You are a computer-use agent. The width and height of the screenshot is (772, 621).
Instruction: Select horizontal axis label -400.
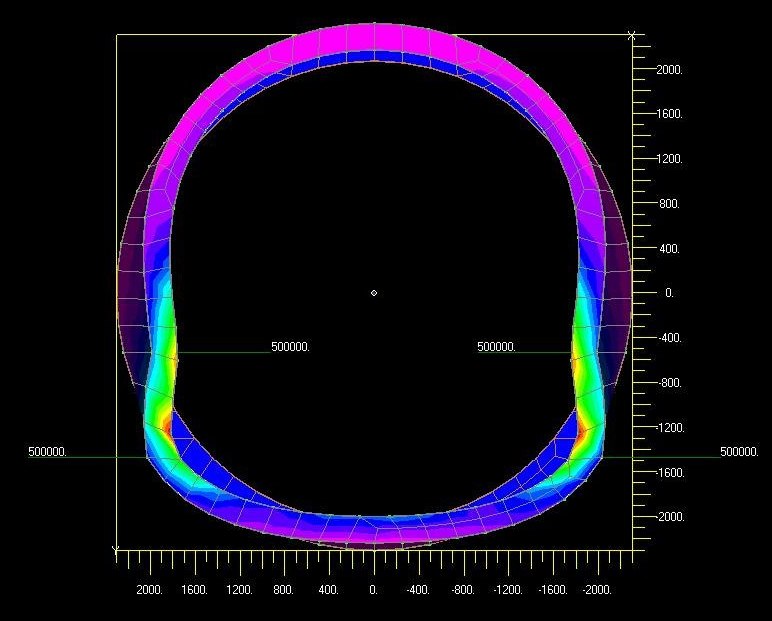418,589
